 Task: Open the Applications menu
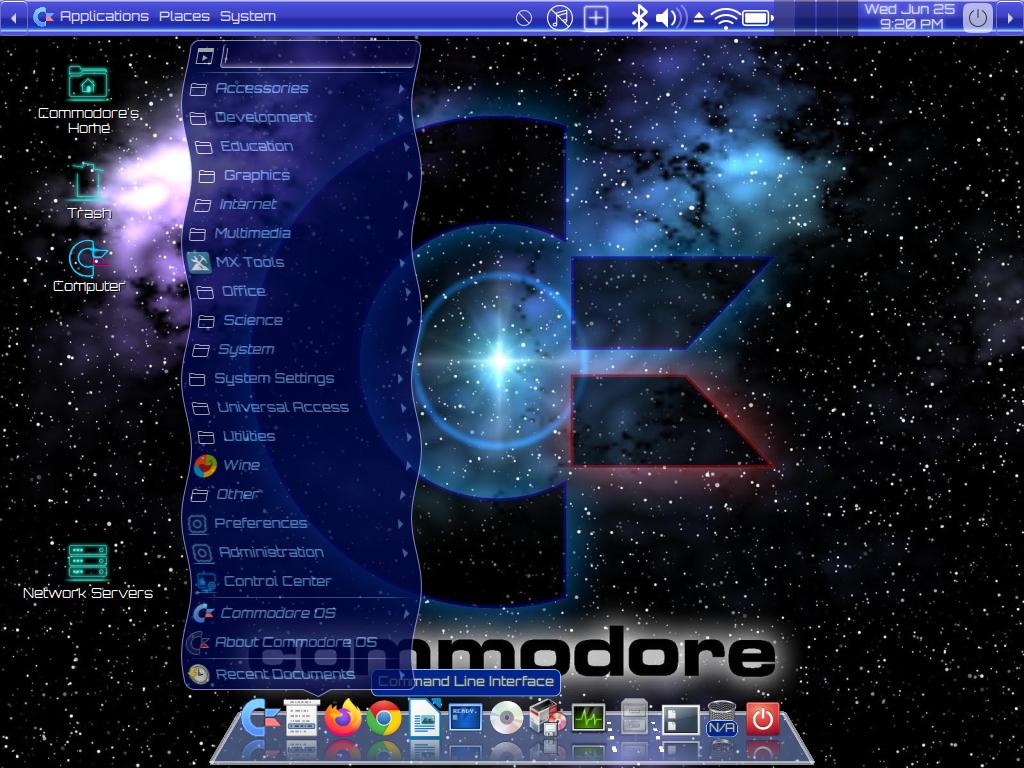(x=91, y=16)
